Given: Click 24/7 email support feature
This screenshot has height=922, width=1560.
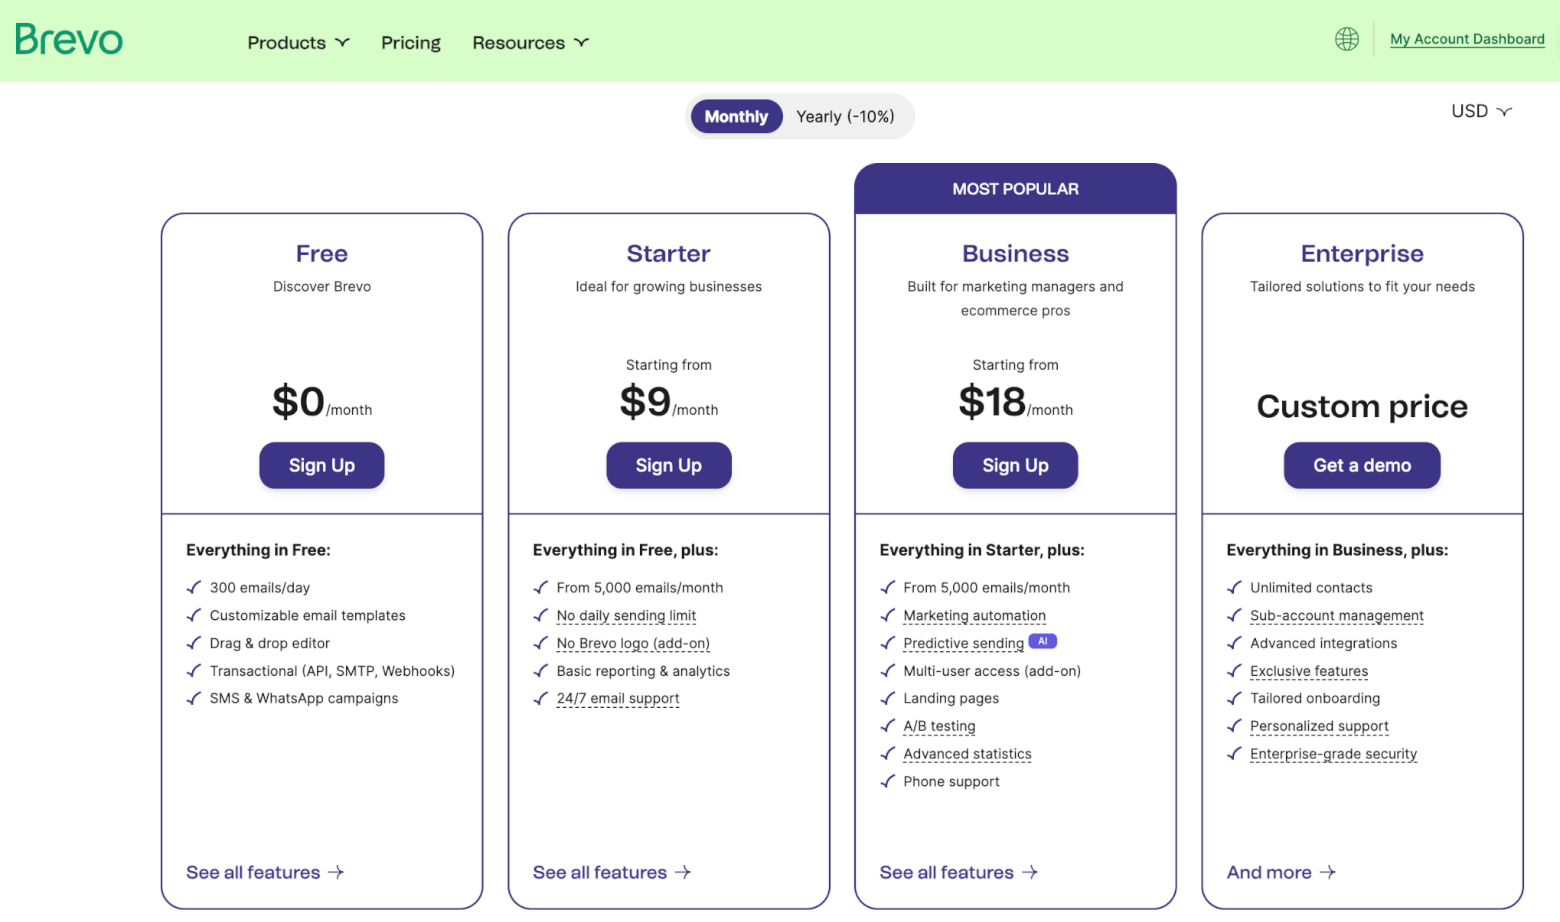Looking at the screenshot, I should coord(618,698).
